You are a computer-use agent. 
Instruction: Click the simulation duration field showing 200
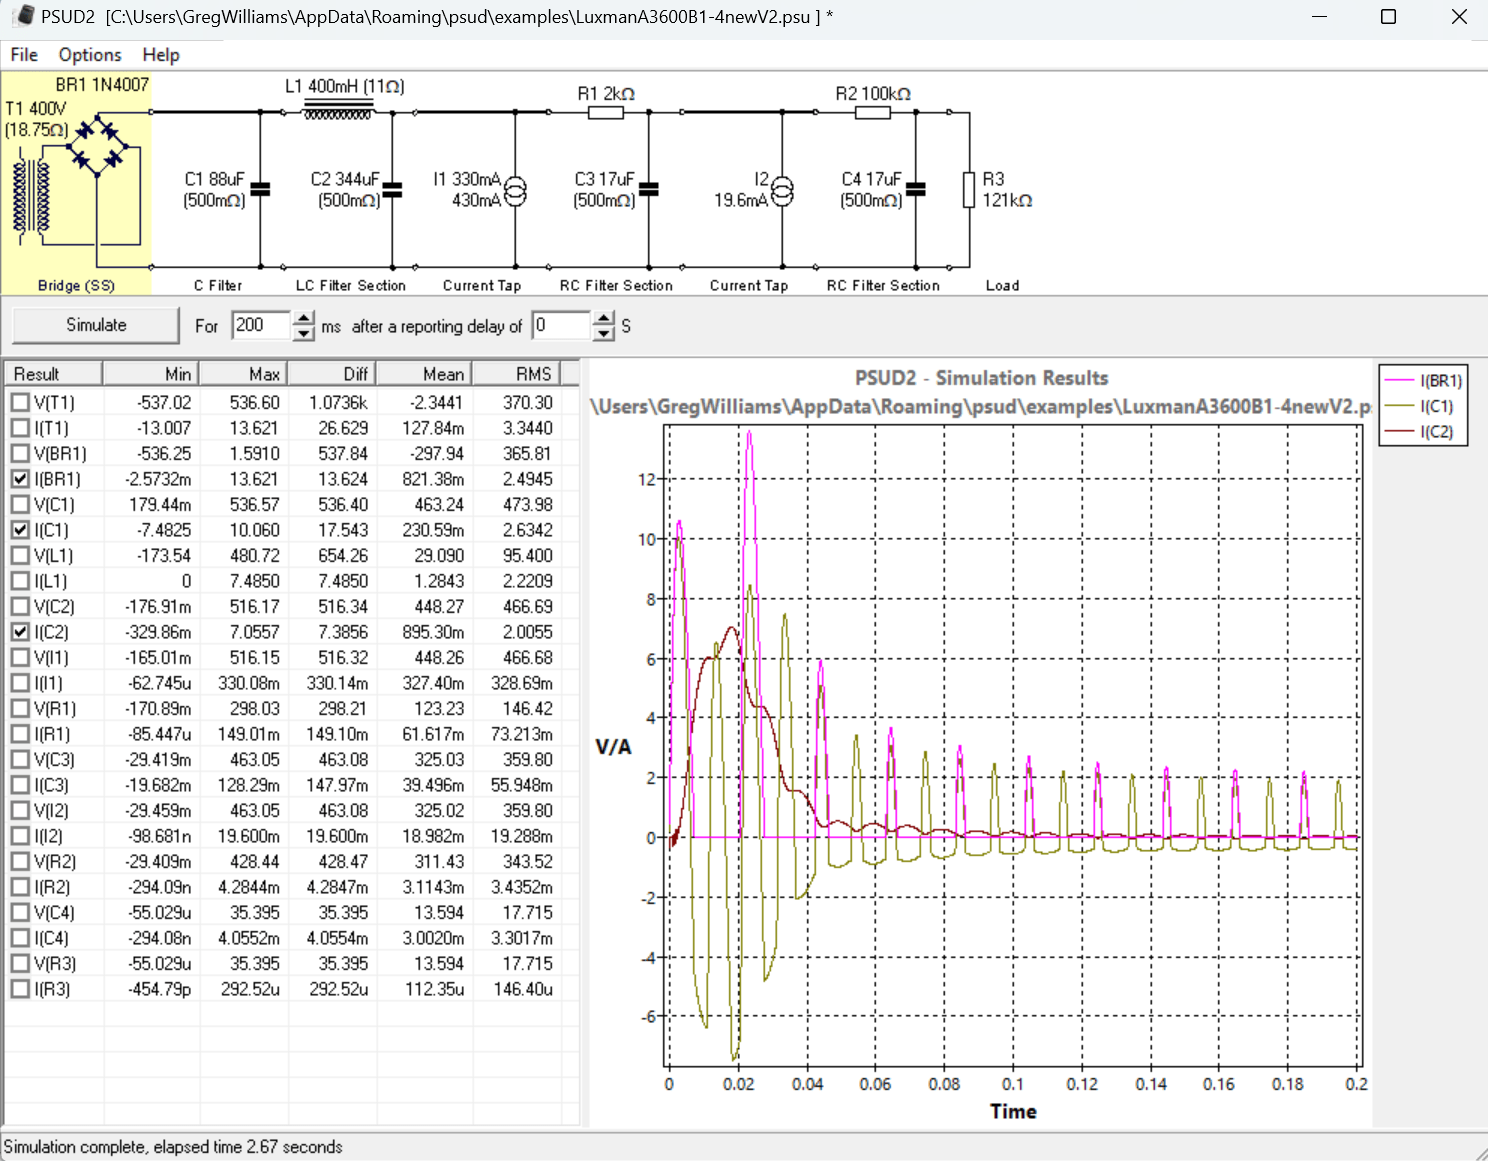pos(262,325)
